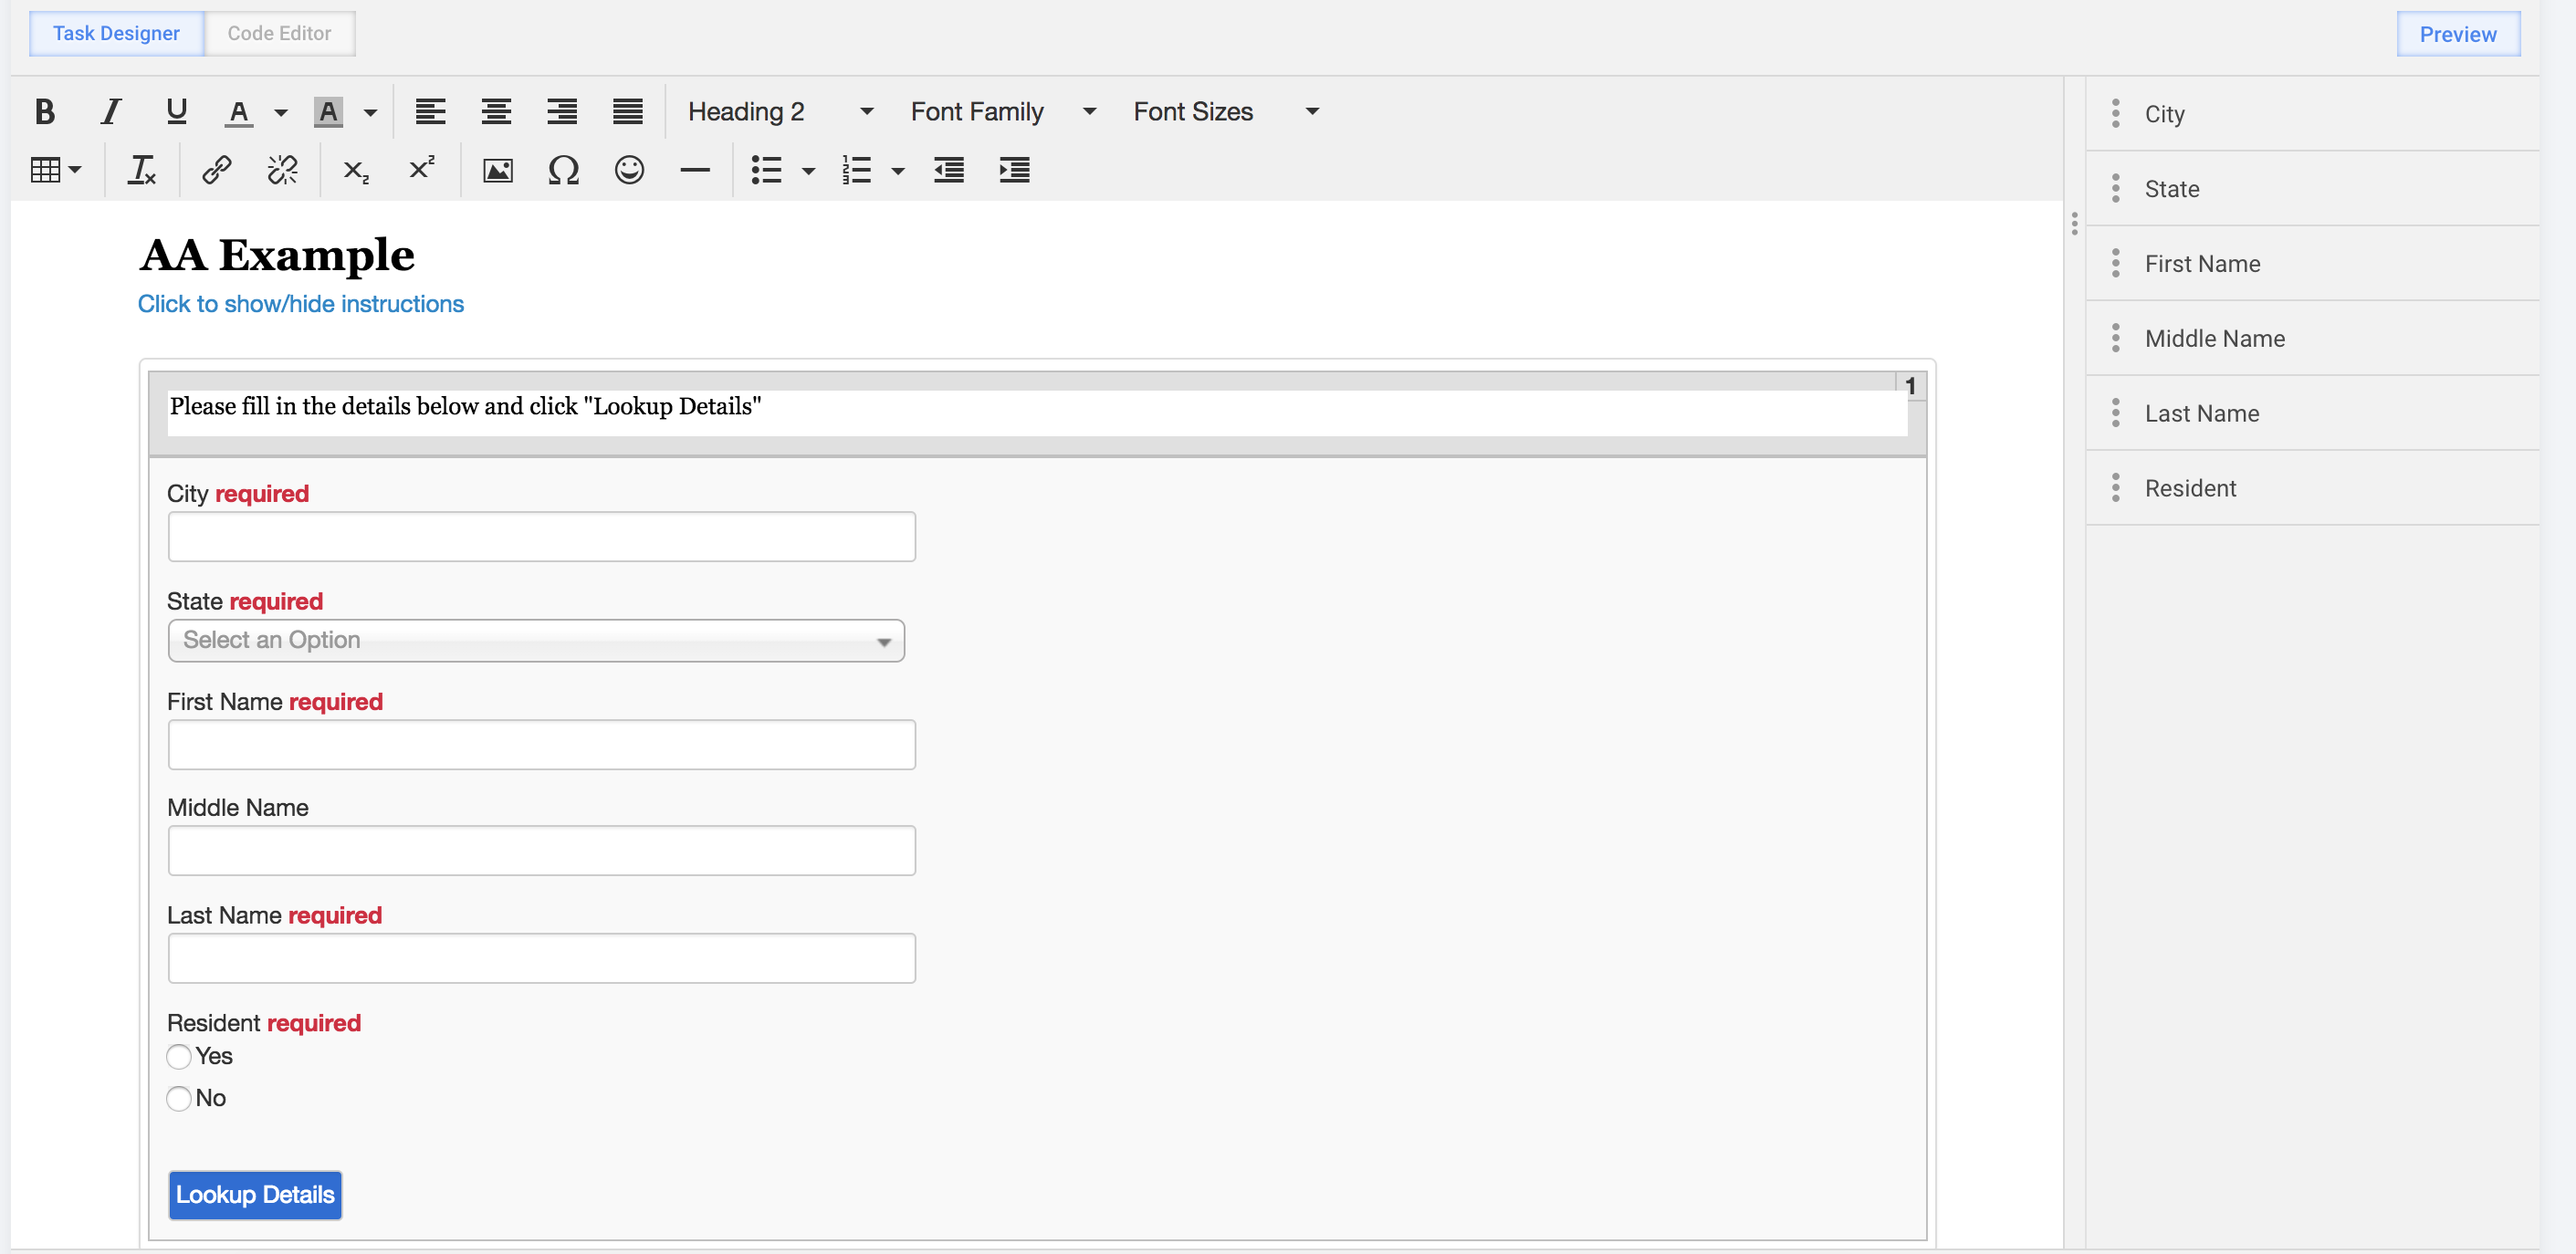Select the Yes radio button for Resident
Screen dimensions: 2576x1254
click(x=179, y=1057)
